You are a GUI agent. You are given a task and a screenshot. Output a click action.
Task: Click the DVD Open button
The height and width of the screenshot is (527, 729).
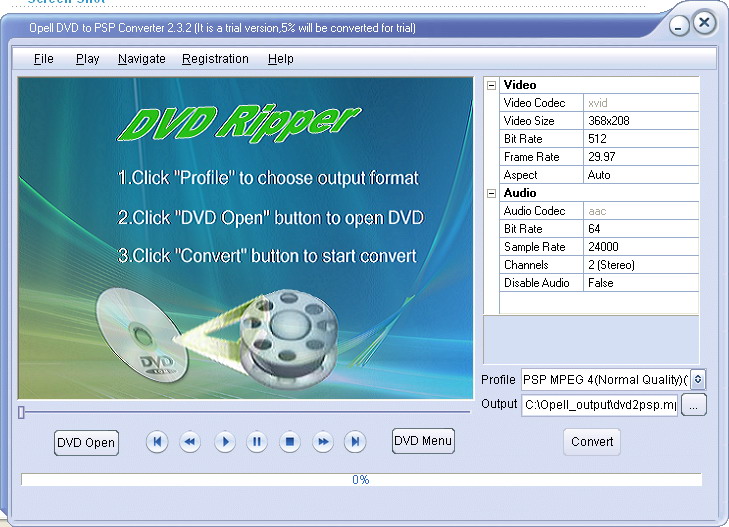[86, 443]
